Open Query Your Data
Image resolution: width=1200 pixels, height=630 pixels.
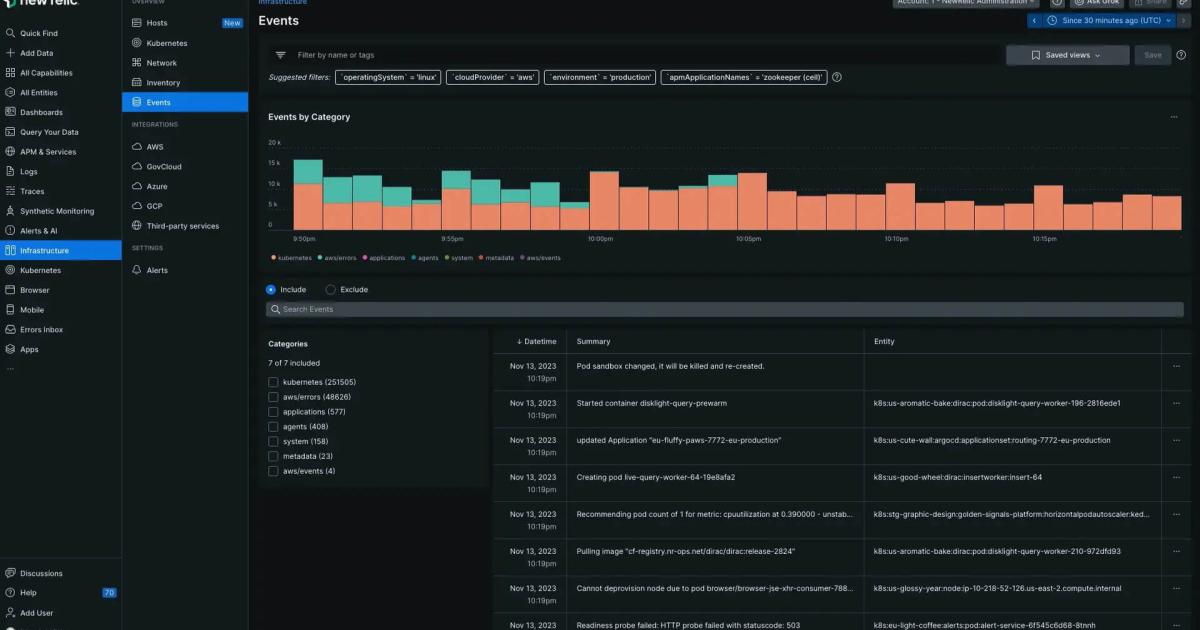pyautogui.click(x=49, y=132)
